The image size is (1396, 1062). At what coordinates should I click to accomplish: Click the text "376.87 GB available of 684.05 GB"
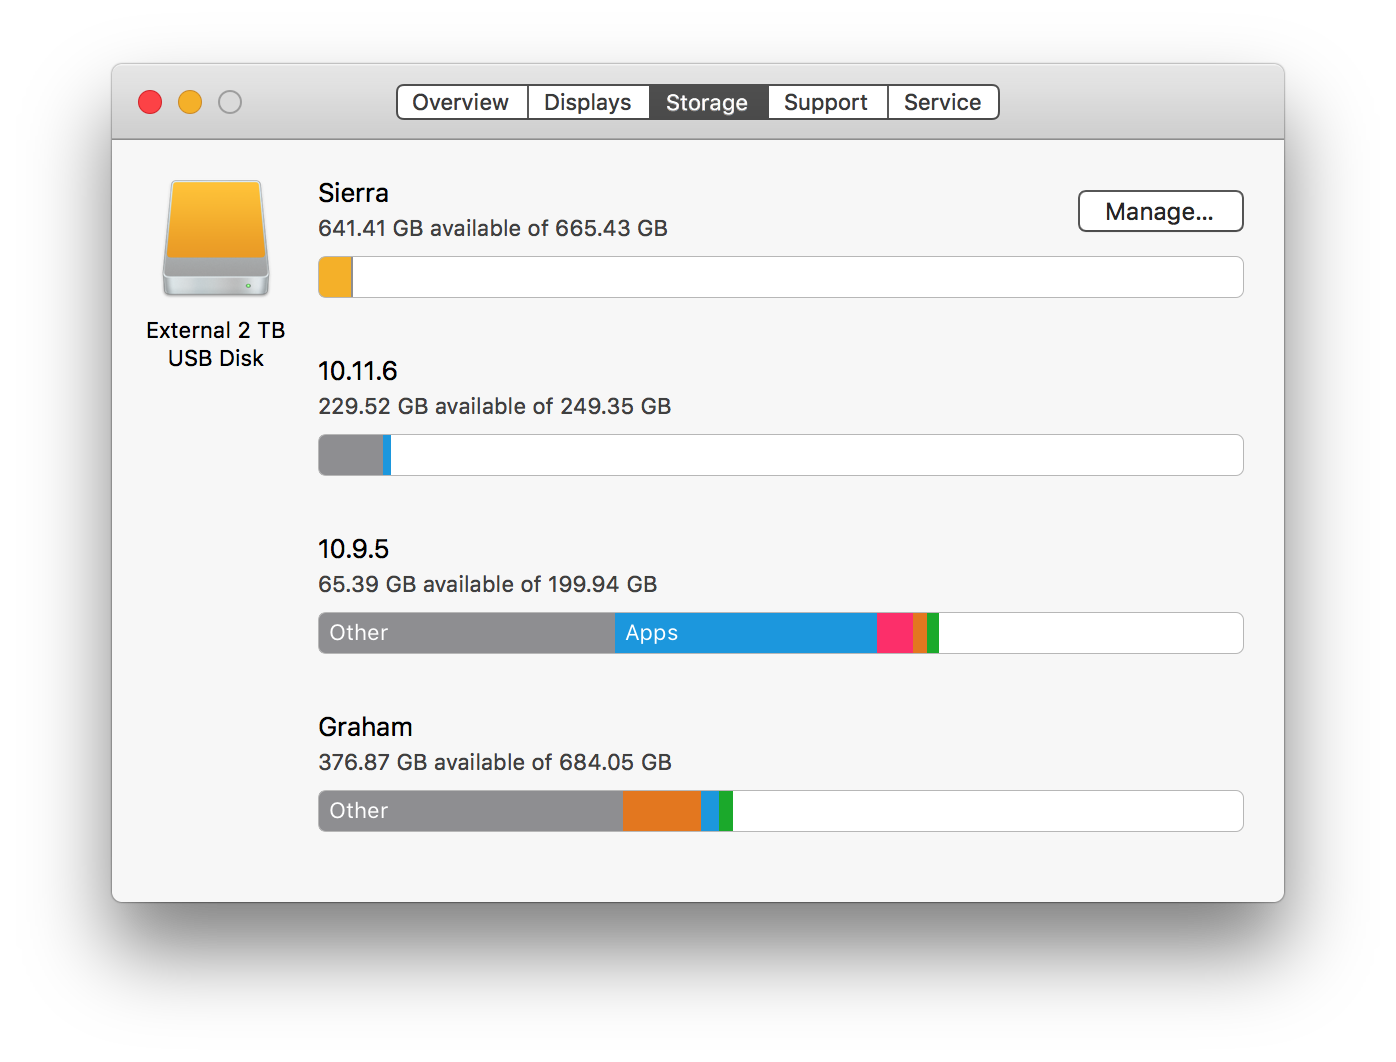coord(495,762)
